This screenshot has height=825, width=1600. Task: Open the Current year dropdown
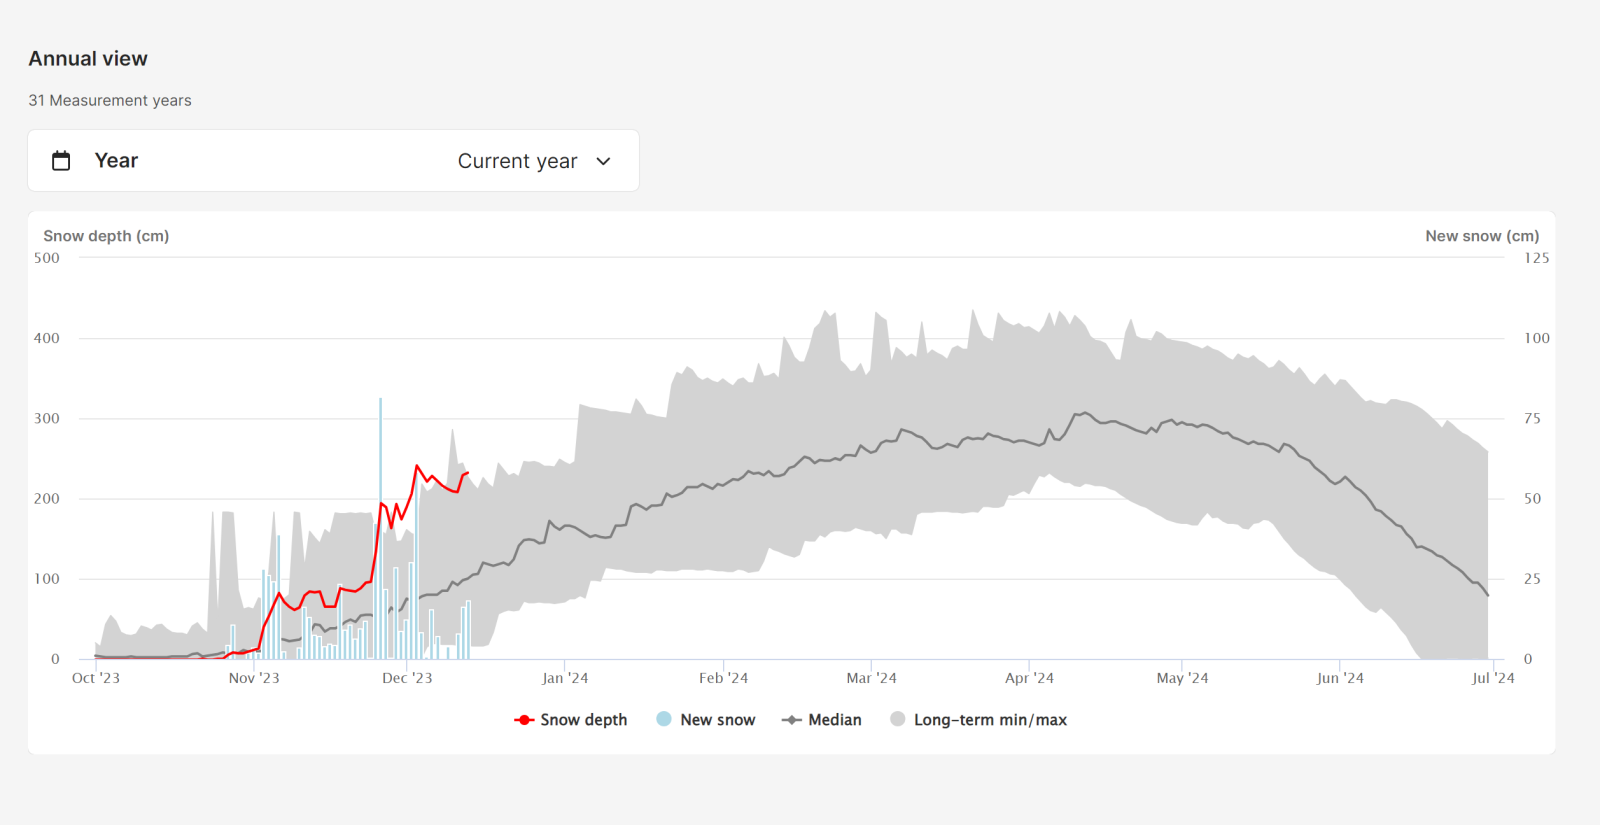[x=518, y=161]
